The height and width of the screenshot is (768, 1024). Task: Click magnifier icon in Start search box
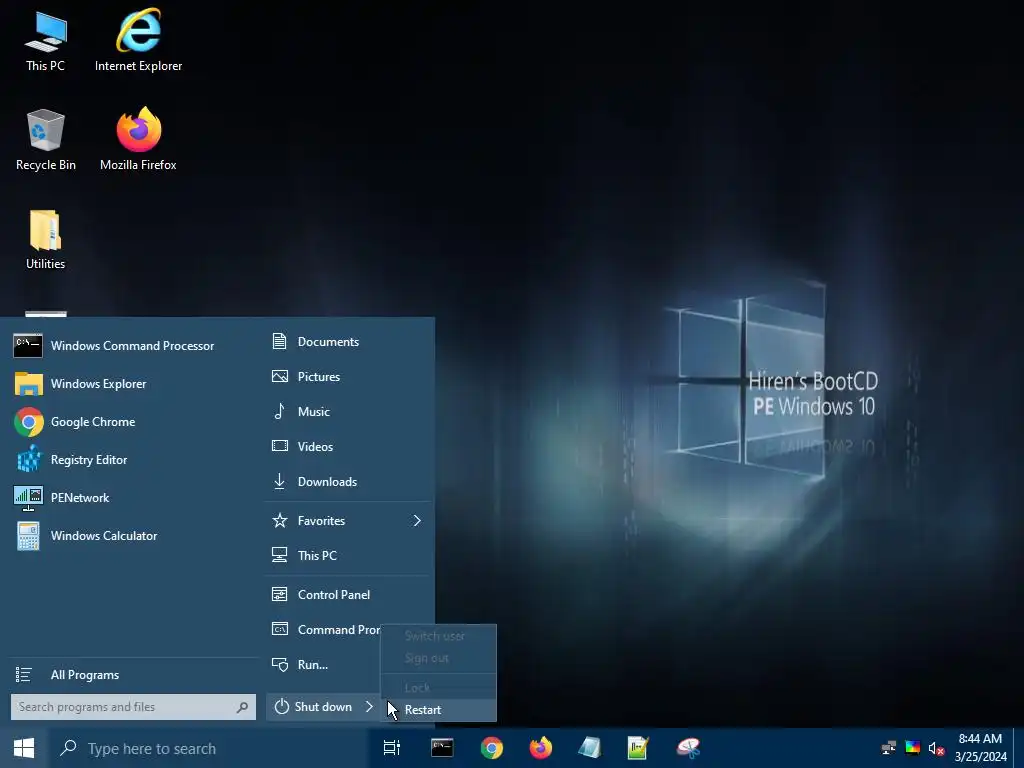(x=242, y=707)
